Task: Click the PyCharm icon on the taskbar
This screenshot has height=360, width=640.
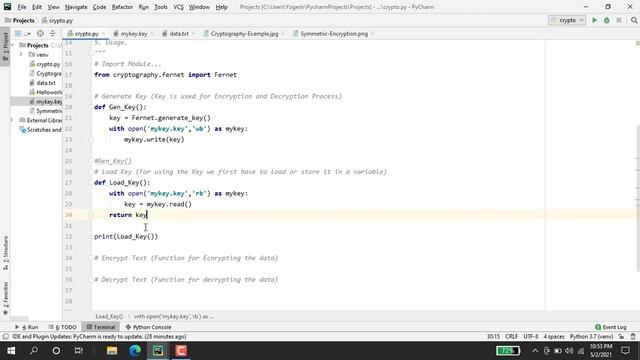Action: click(158, 351)
